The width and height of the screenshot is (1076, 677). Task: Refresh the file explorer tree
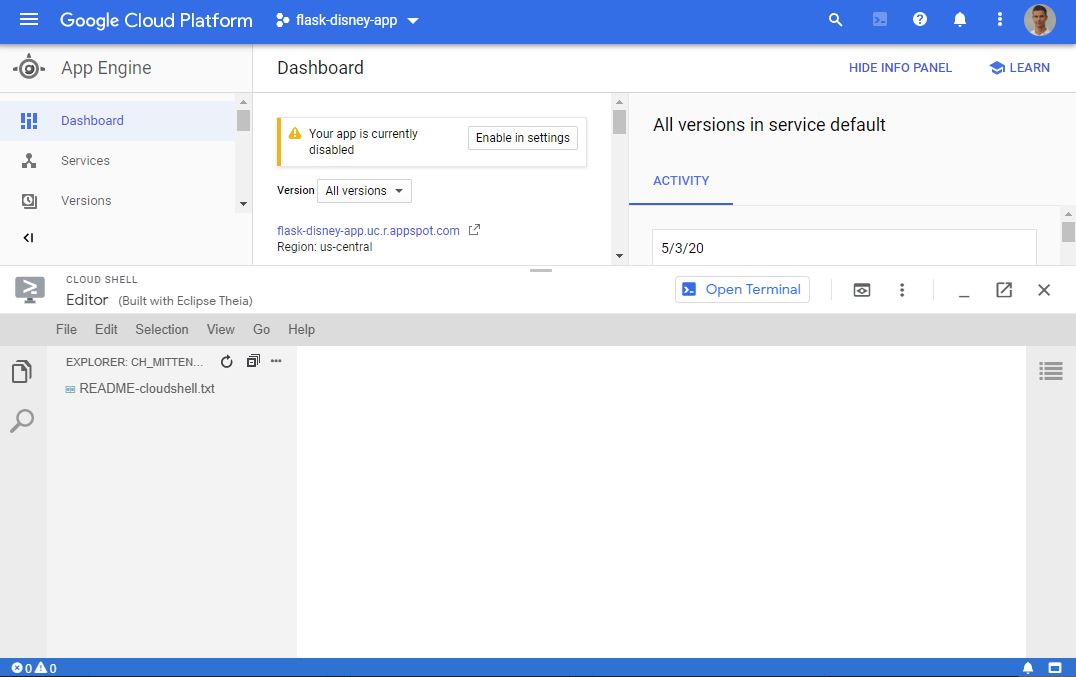[x=227, y=361]
